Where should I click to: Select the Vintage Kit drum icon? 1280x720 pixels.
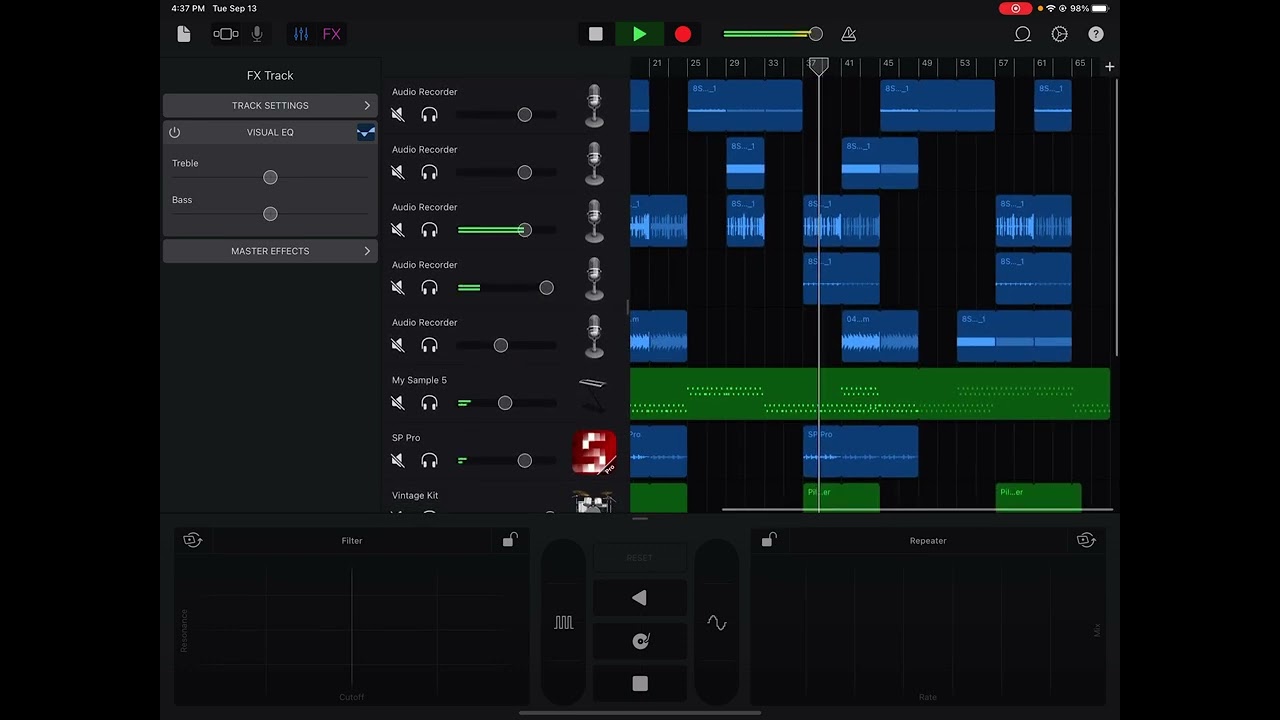(x=594, y=501)
